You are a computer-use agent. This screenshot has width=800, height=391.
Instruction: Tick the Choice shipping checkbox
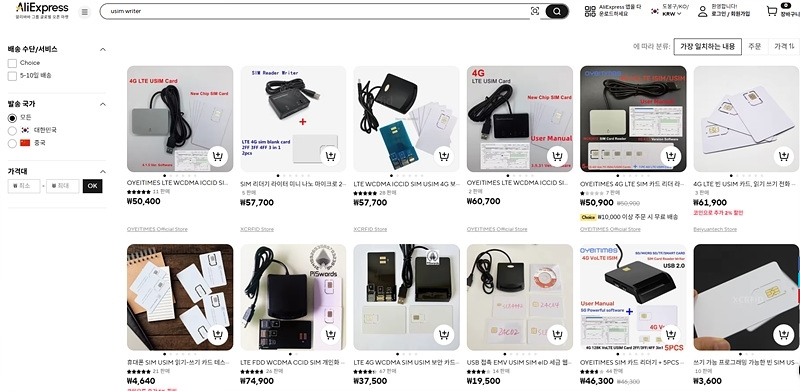(x=12, y=63)
